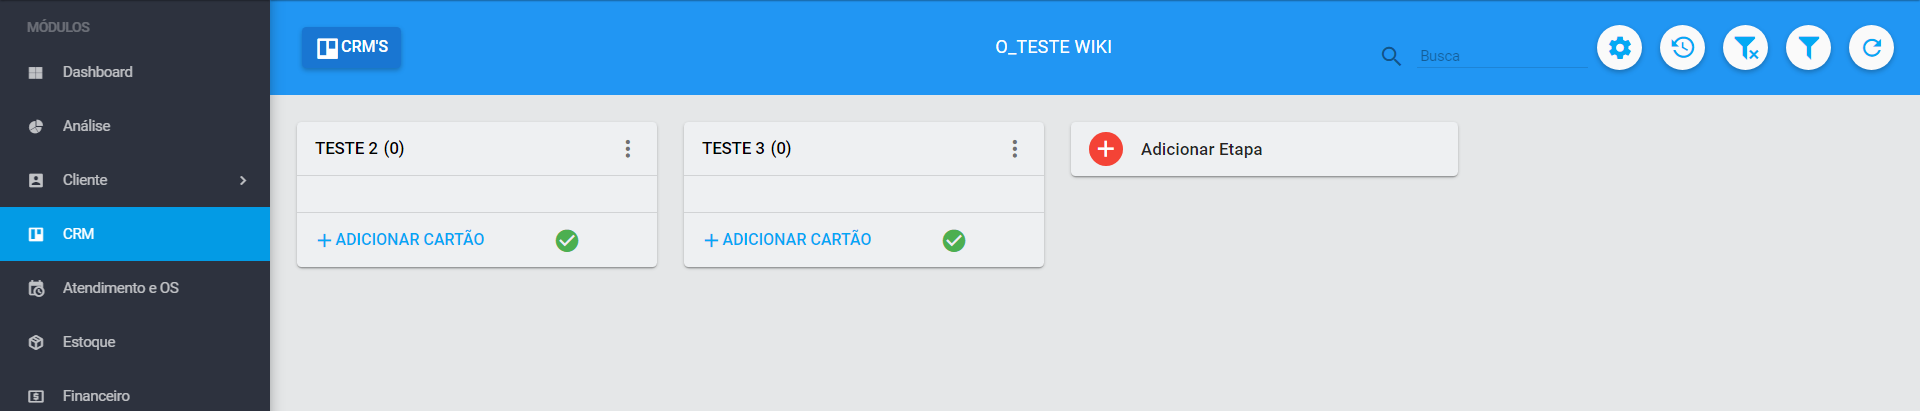The image size is (1920, 411).
Task: Clear filters with the funnel-X icon
Action: point(1745,47)
